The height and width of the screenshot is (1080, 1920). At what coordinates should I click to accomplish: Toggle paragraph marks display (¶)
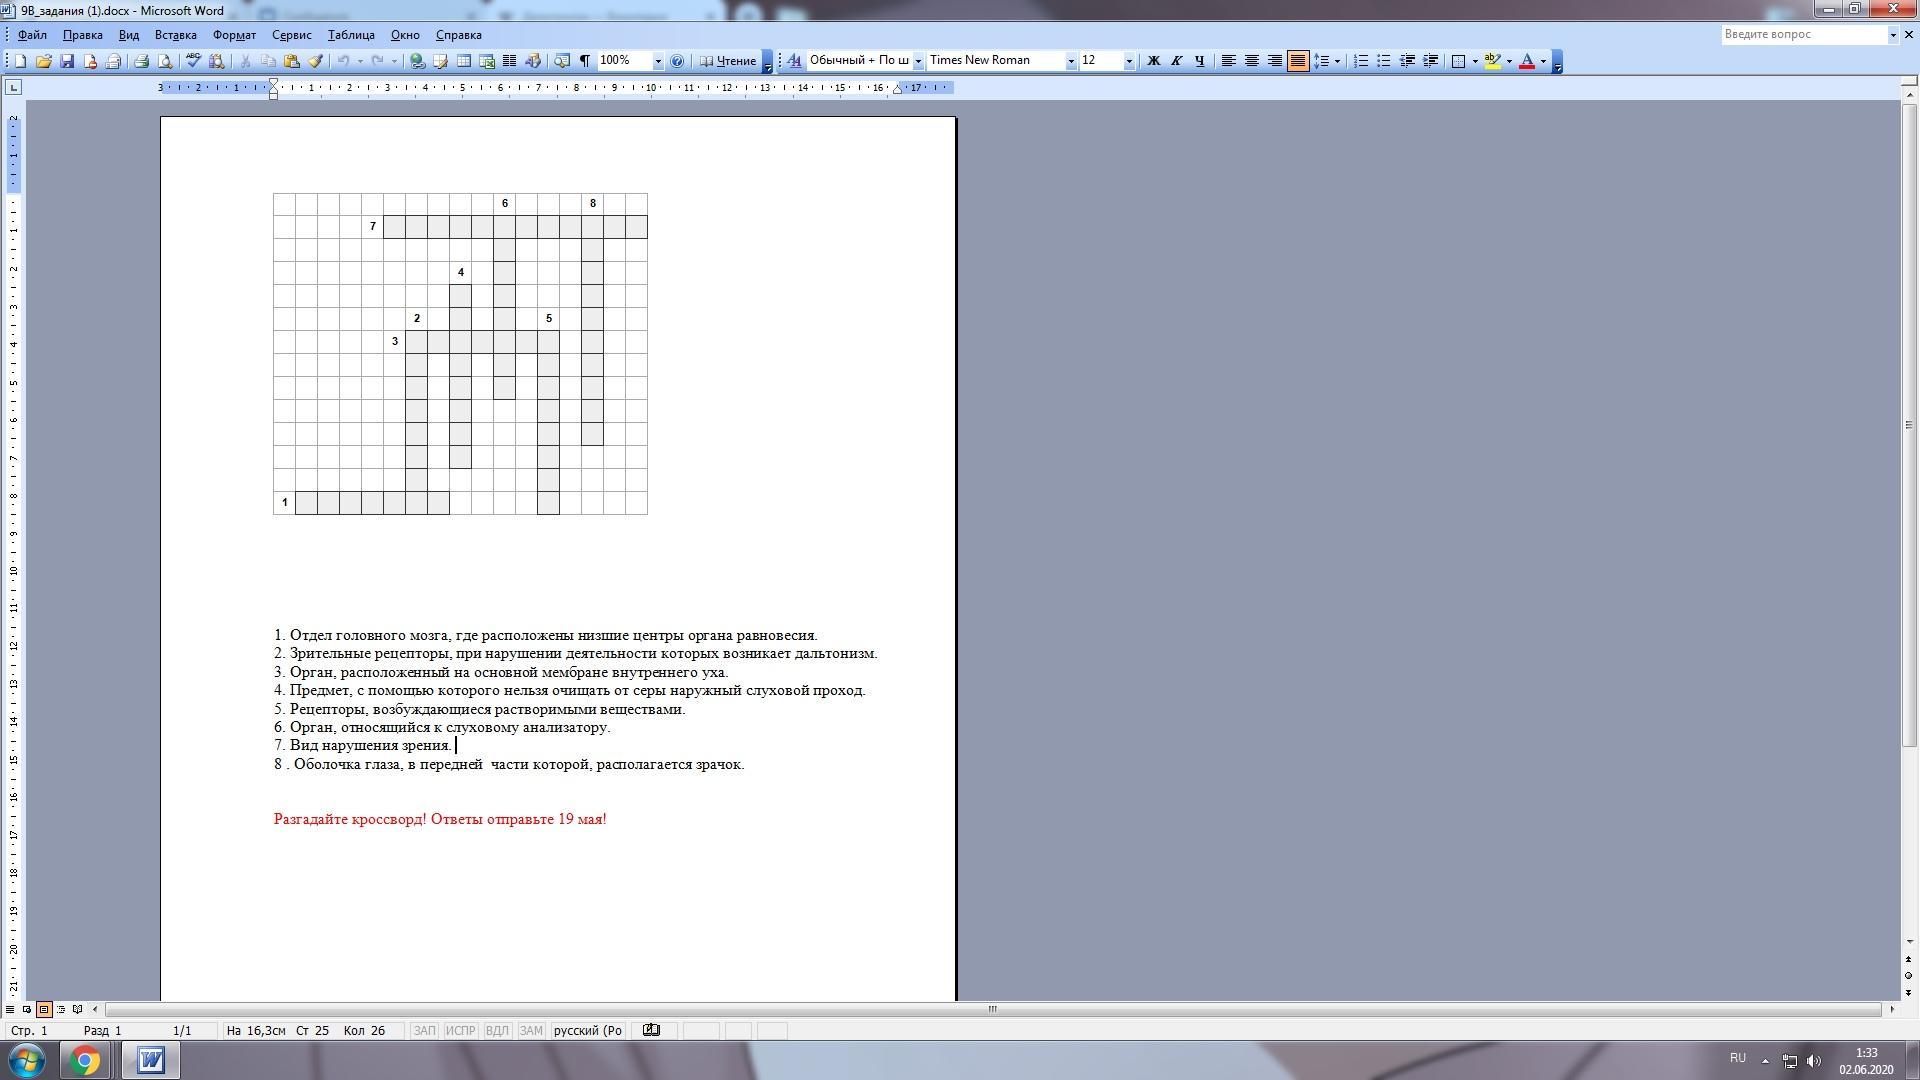tap(585, 61)
